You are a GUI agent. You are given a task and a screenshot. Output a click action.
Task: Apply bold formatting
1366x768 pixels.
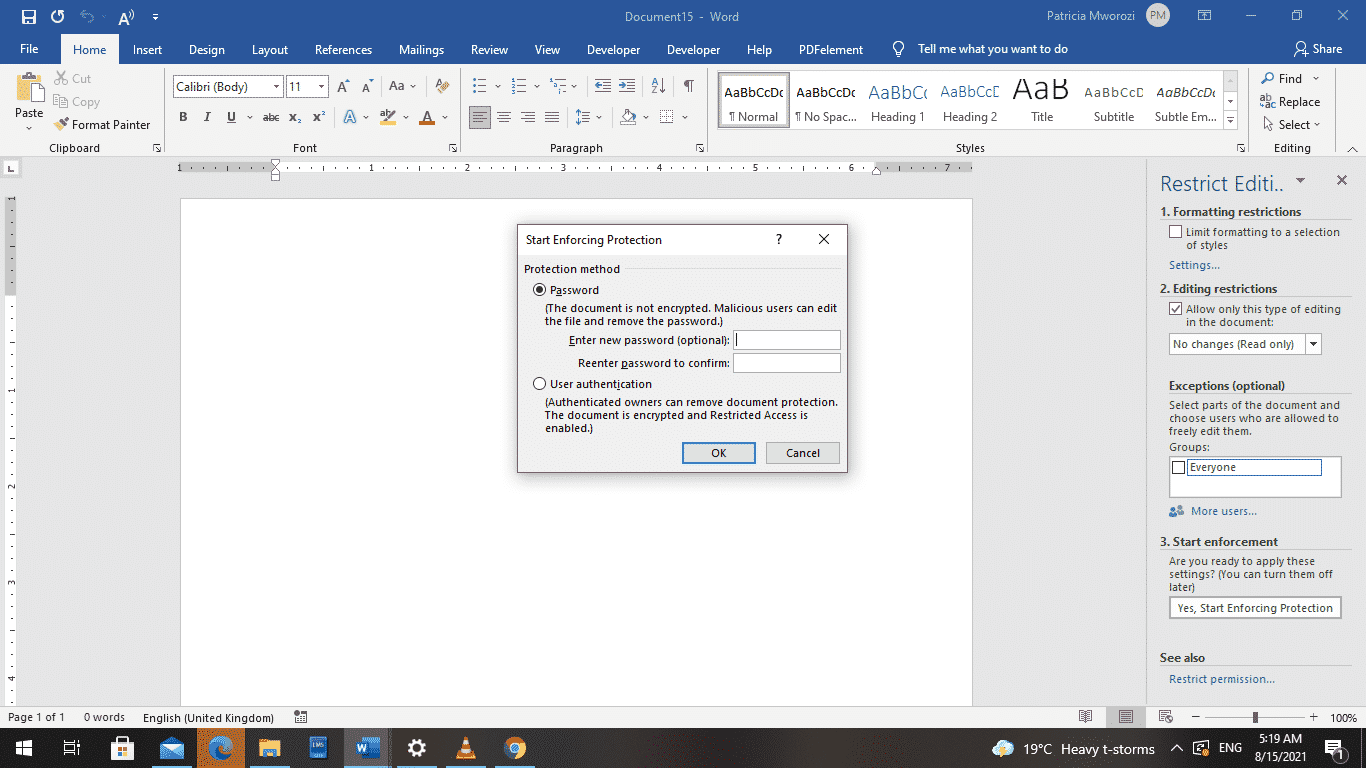point(183,117)
